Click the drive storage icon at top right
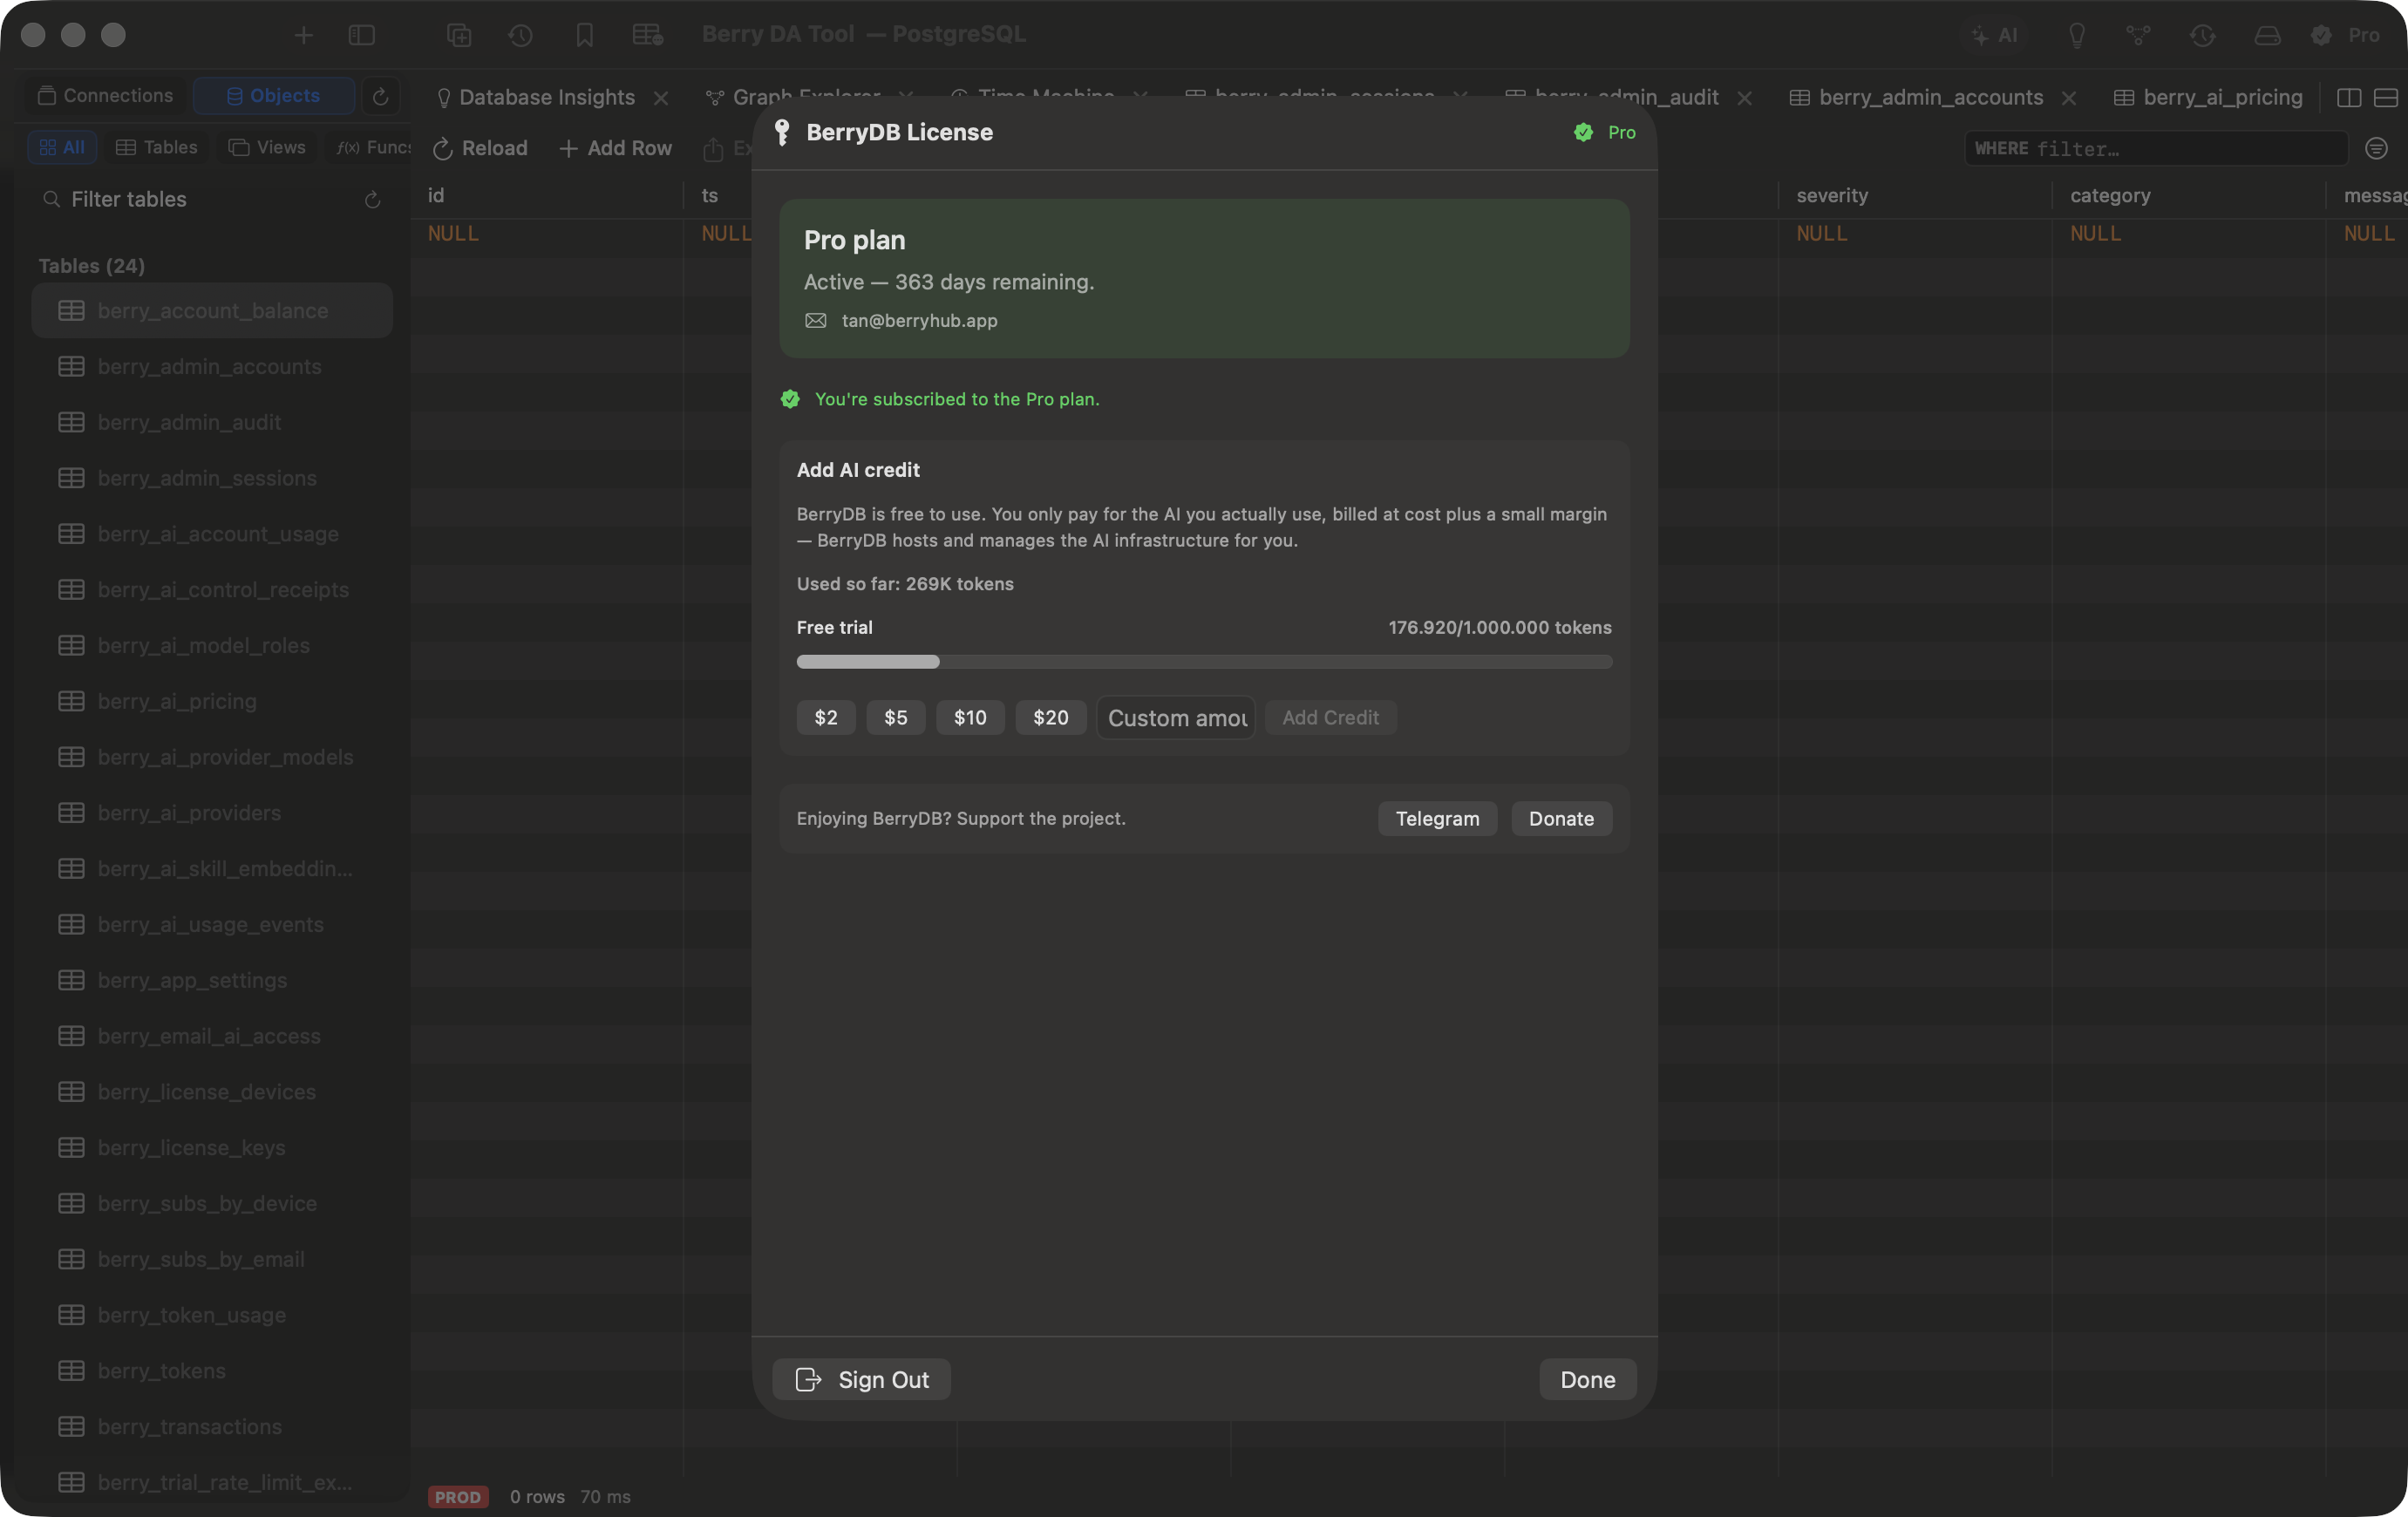 pos(2267,35)
